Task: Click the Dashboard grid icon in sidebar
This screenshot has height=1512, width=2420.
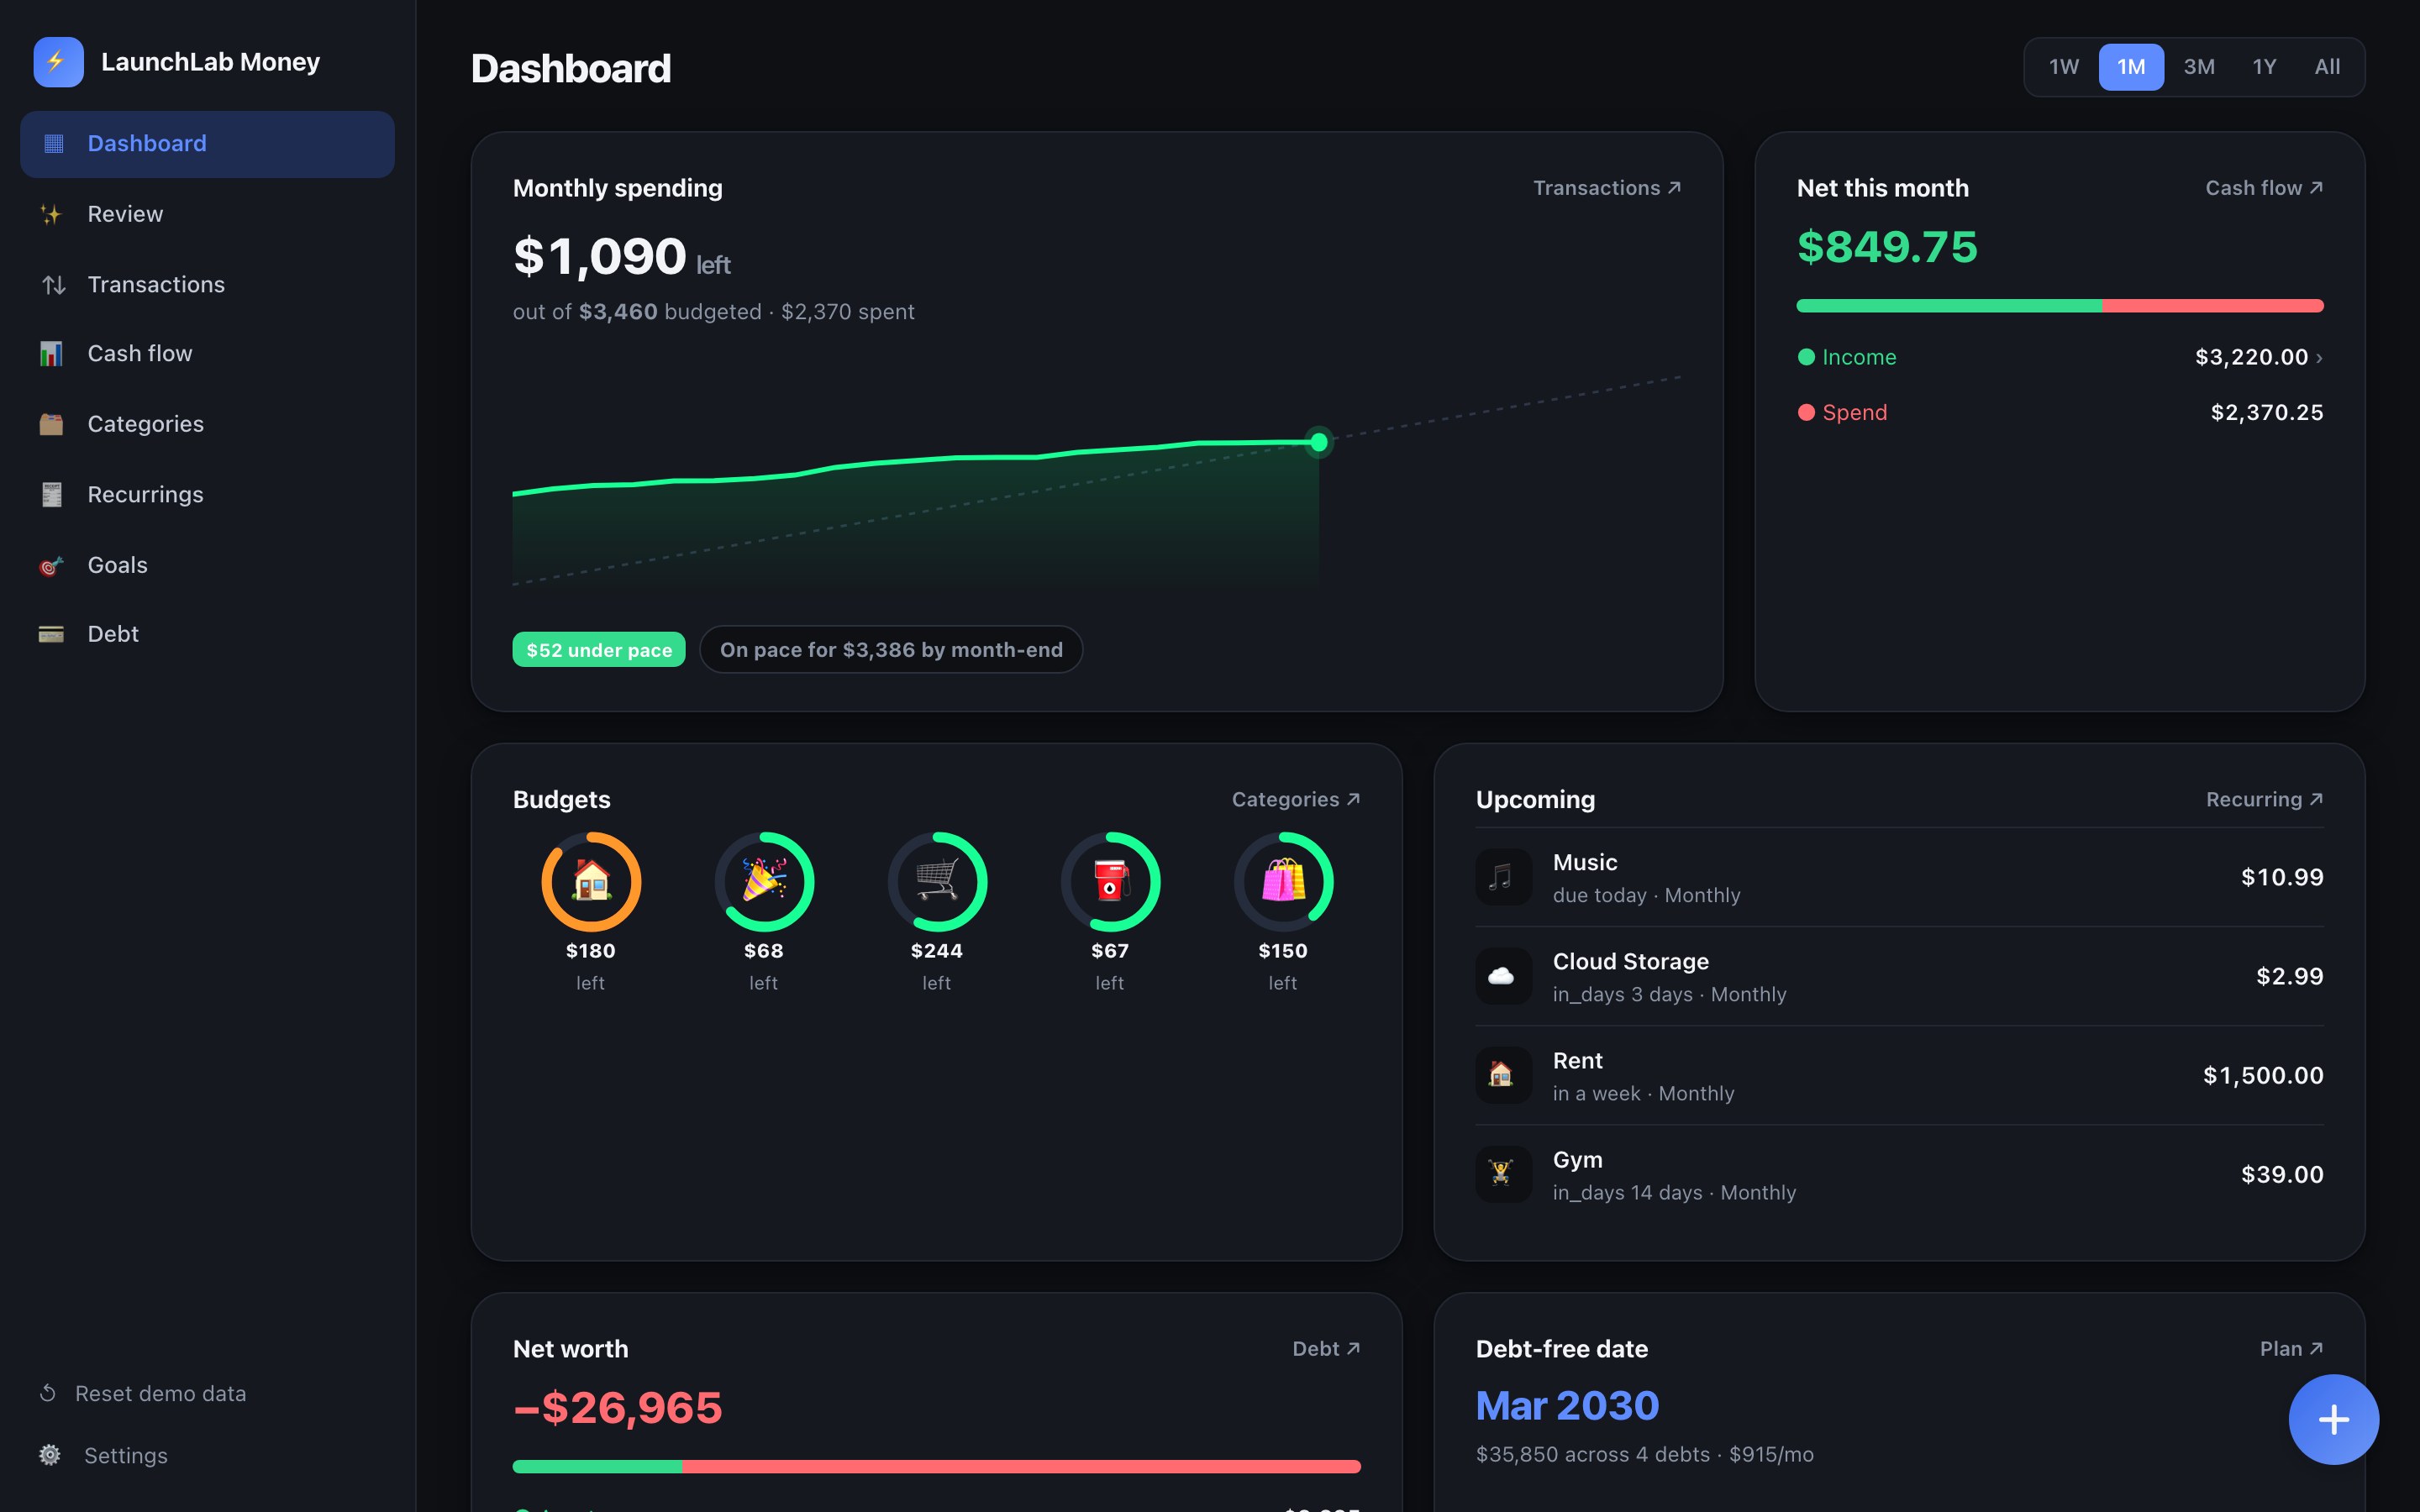Action: tap(54, 144)
